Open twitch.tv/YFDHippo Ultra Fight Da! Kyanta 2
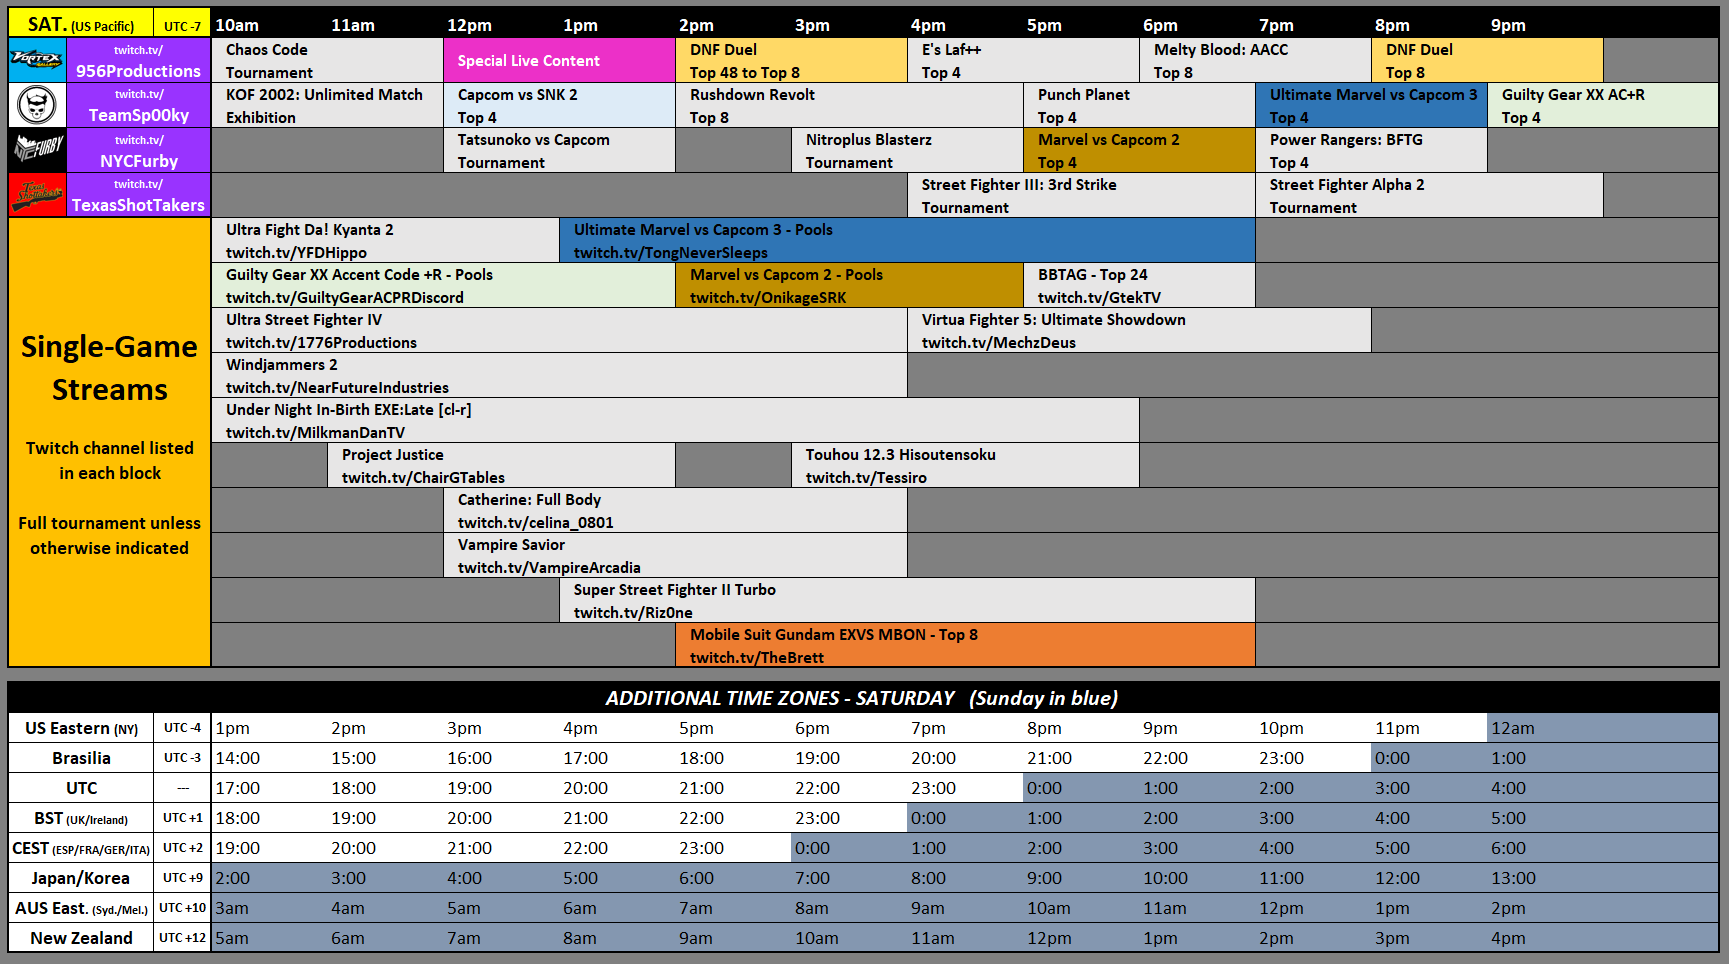 click(x=385, y=240)
